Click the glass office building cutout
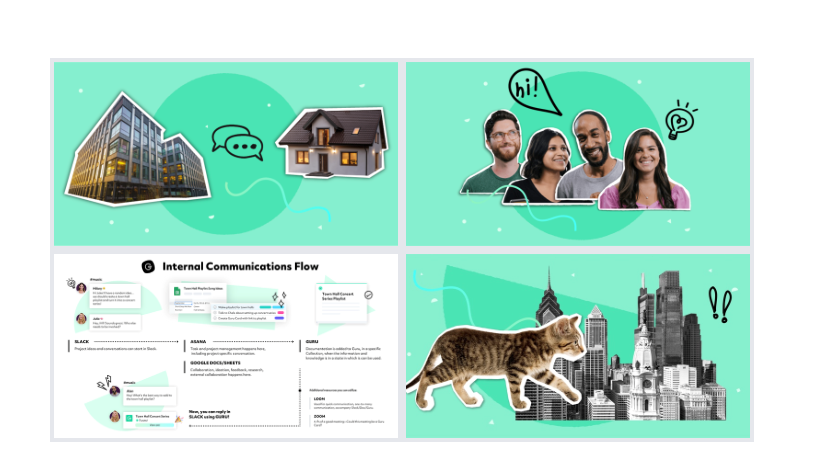831x467 pixels. (x=138, y=151)
